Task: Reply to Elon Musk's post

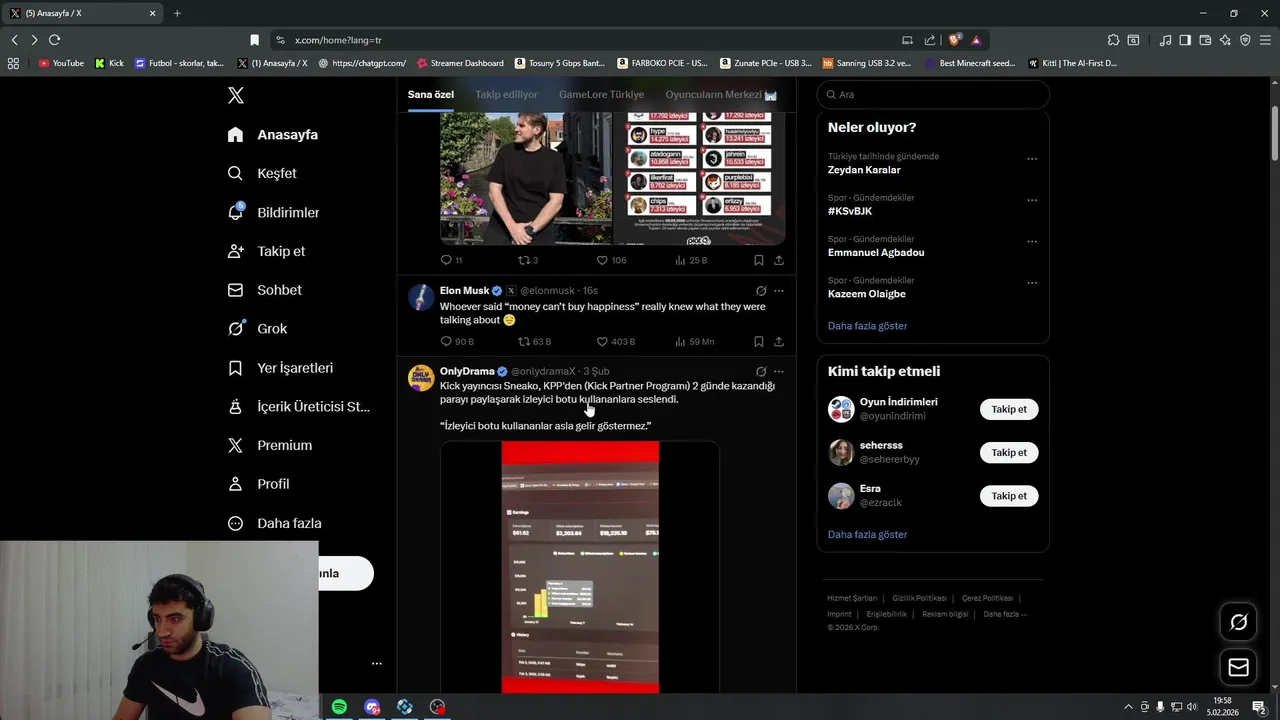Action: [x=457, y=342]
